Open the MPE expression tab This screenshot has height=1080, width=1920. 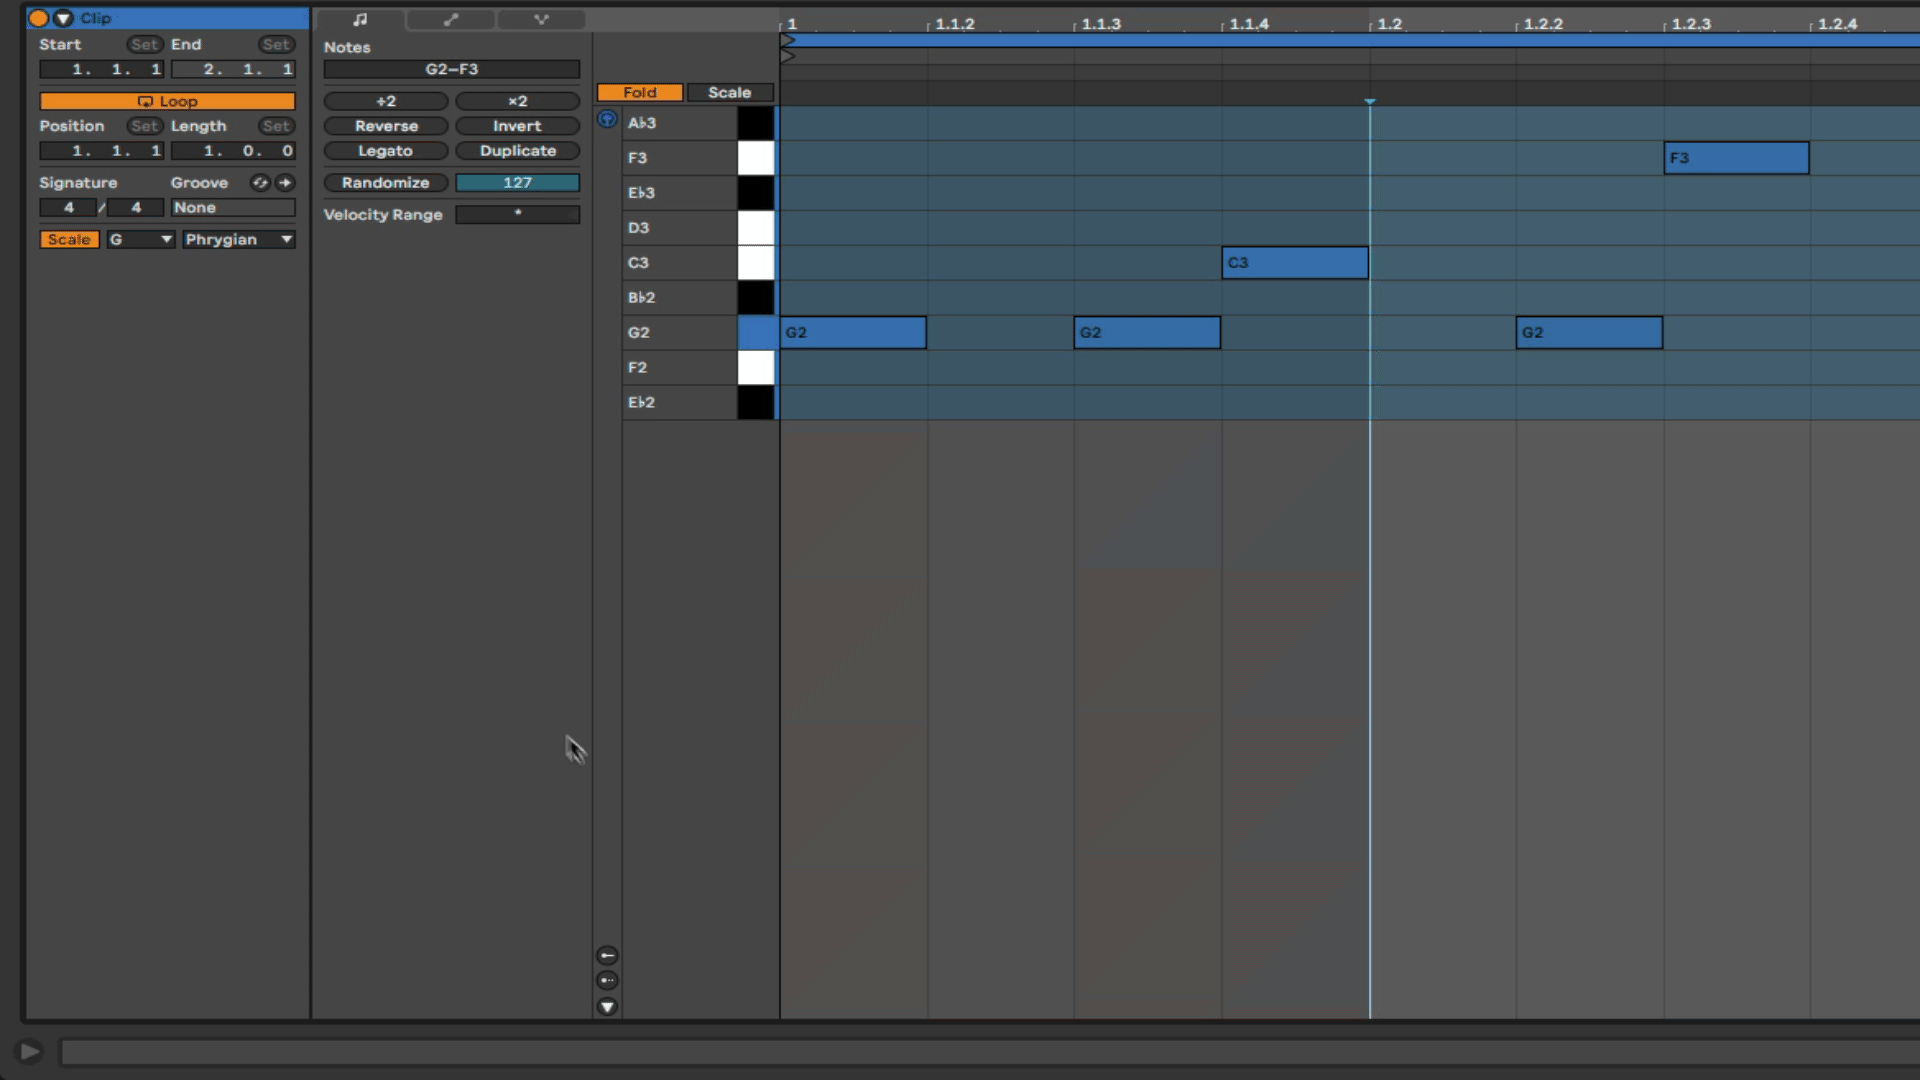[x=541, y=19]
